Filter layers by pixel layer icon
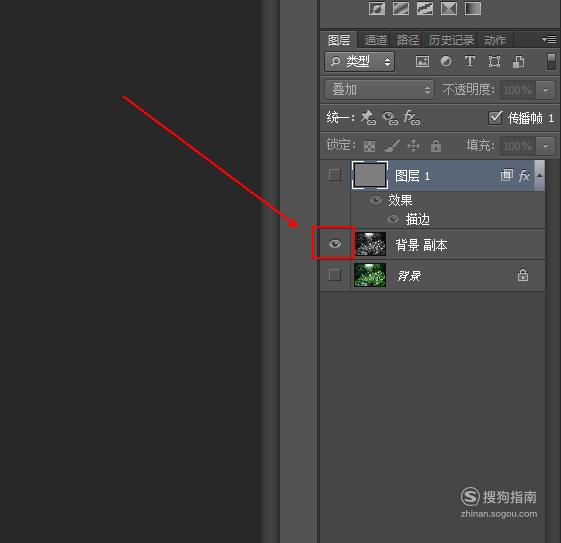The width and height of the screenshot is (561, 543). (x=422, y=62)
